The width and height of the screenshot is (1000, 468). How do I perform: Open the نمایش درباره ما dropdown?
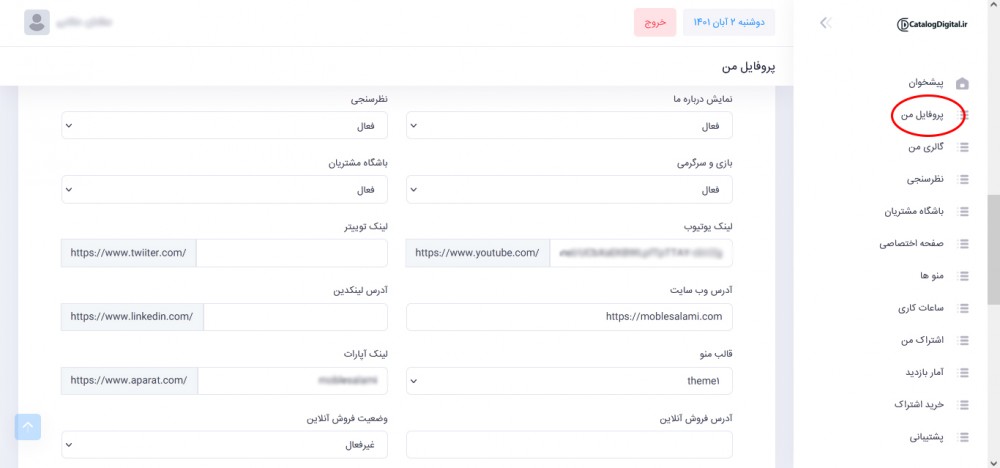569,126
